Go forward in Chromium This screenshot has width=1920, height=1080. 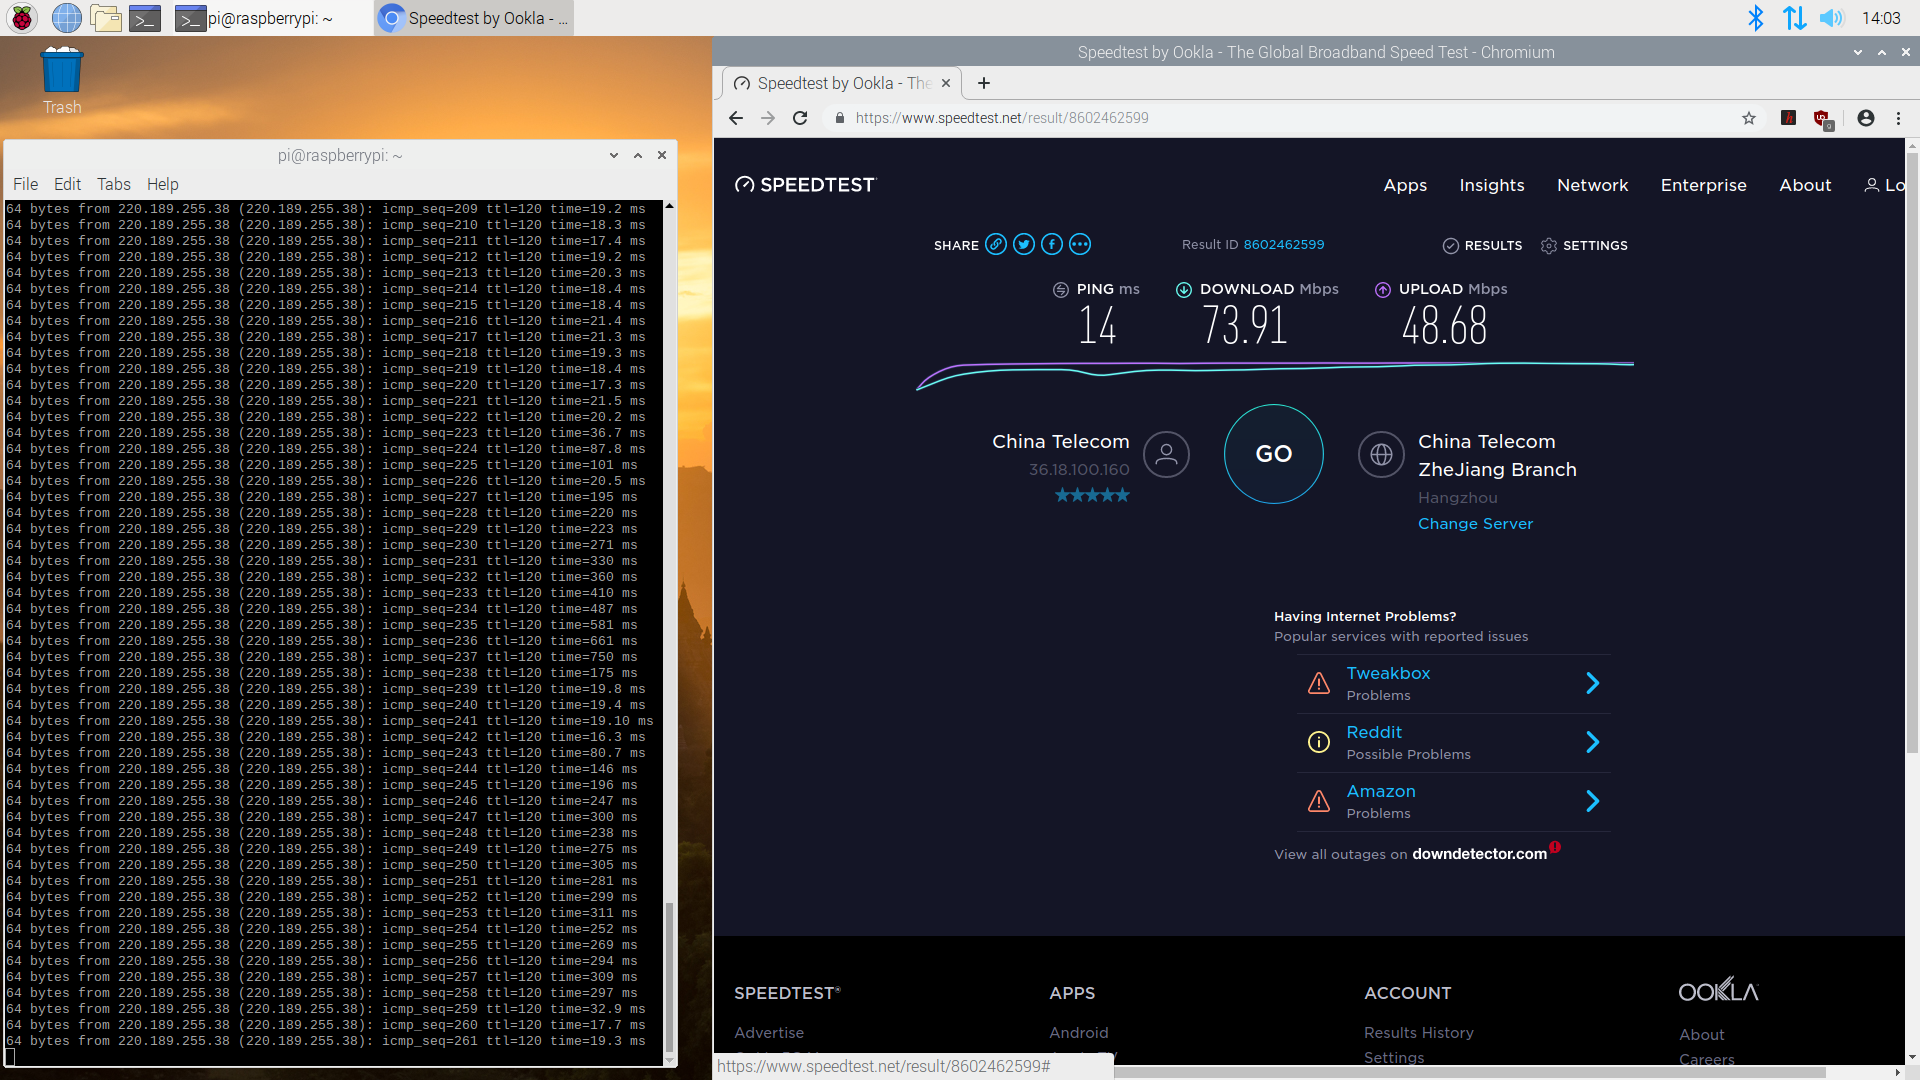pyautogui.click(x=768, y=118)
